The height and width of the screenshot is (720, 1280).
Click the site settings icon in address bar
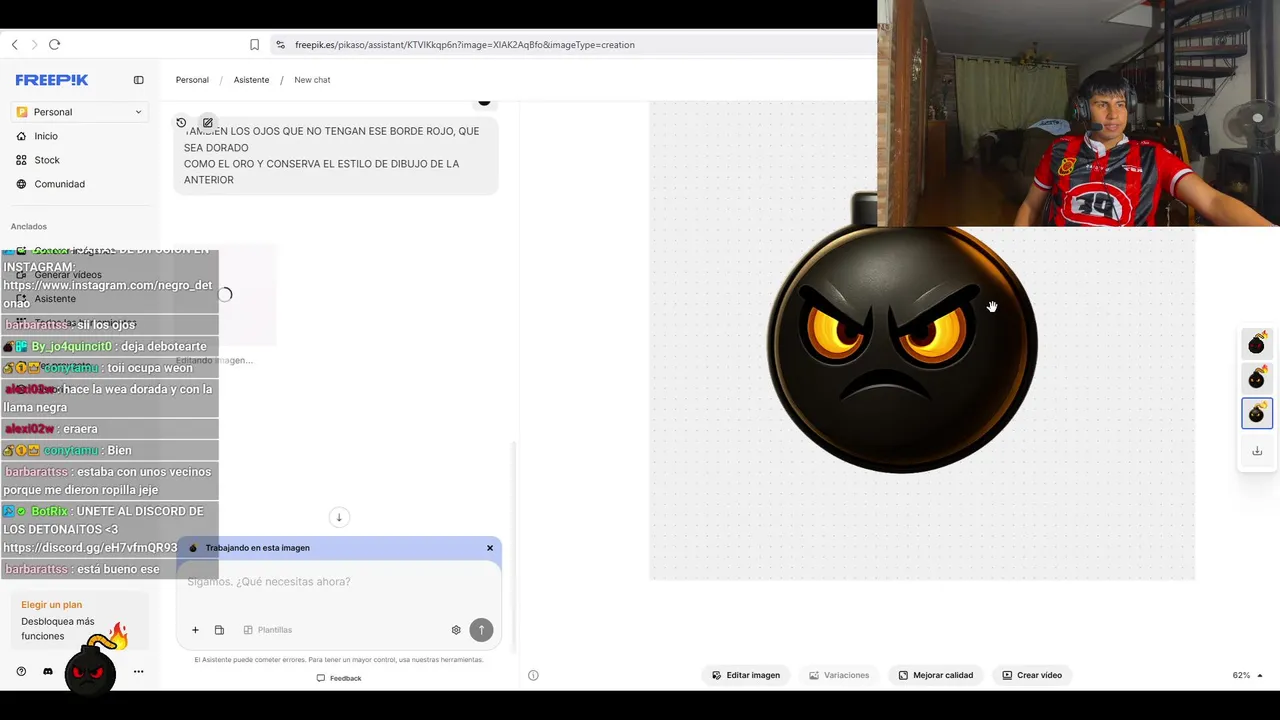[x=281, y=45]
